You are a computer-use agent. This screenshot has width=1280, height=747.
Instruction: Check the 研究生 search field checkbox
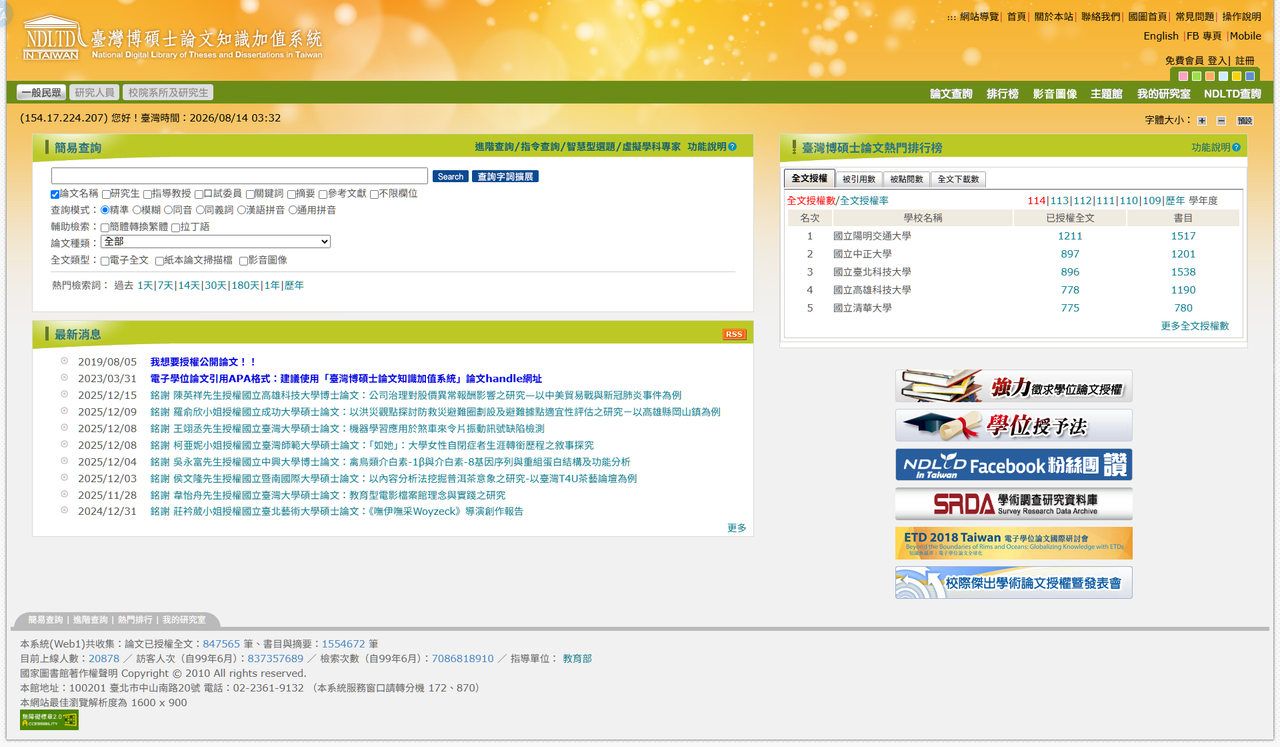coord(106,194)
